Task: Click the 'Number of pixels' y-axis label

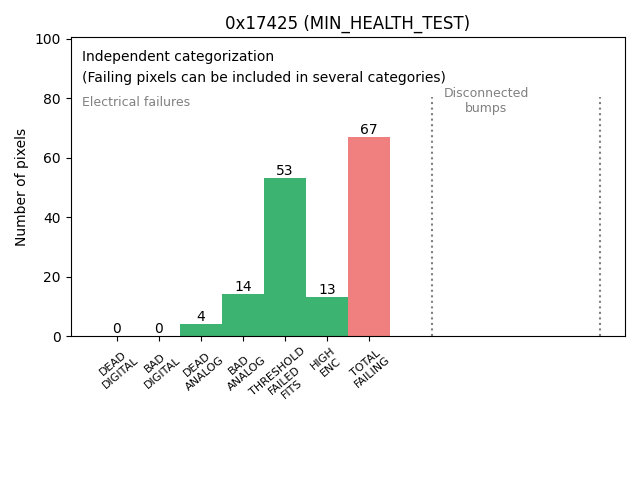Action: [22, 187]
